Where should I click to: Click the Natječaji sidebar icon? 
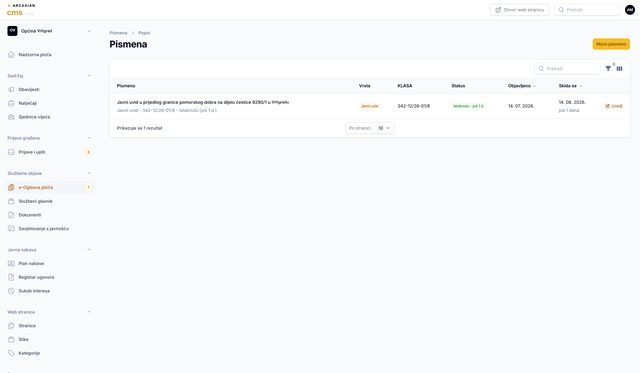(x=11, y=103)
